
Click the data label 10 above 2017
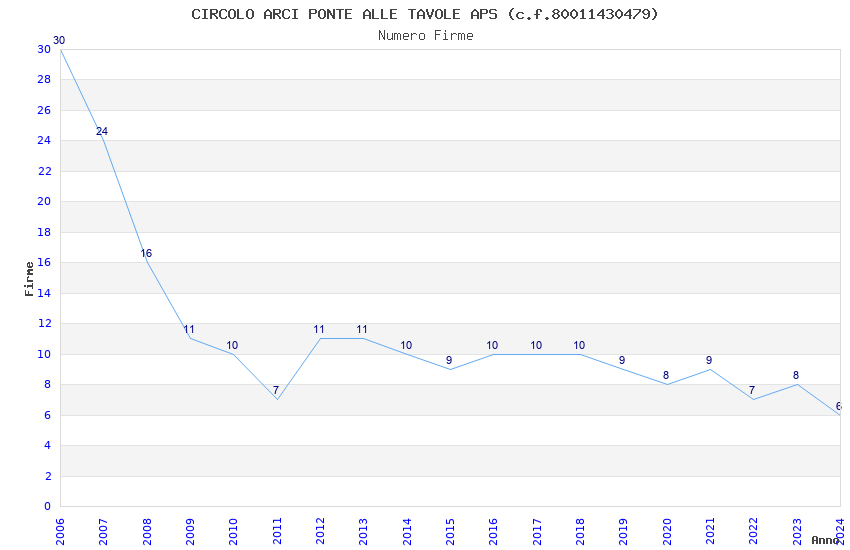[x=536, y=345]
